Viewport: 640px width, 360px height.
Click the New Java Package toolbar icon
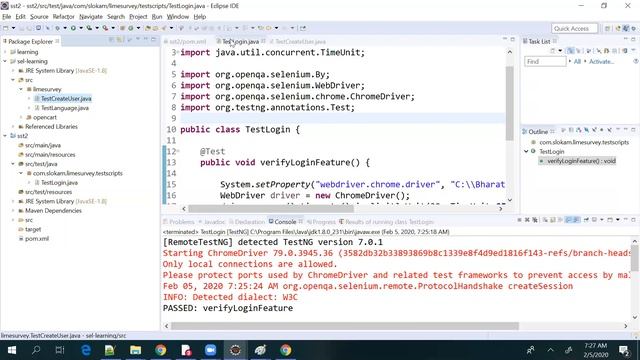(122, 28)
